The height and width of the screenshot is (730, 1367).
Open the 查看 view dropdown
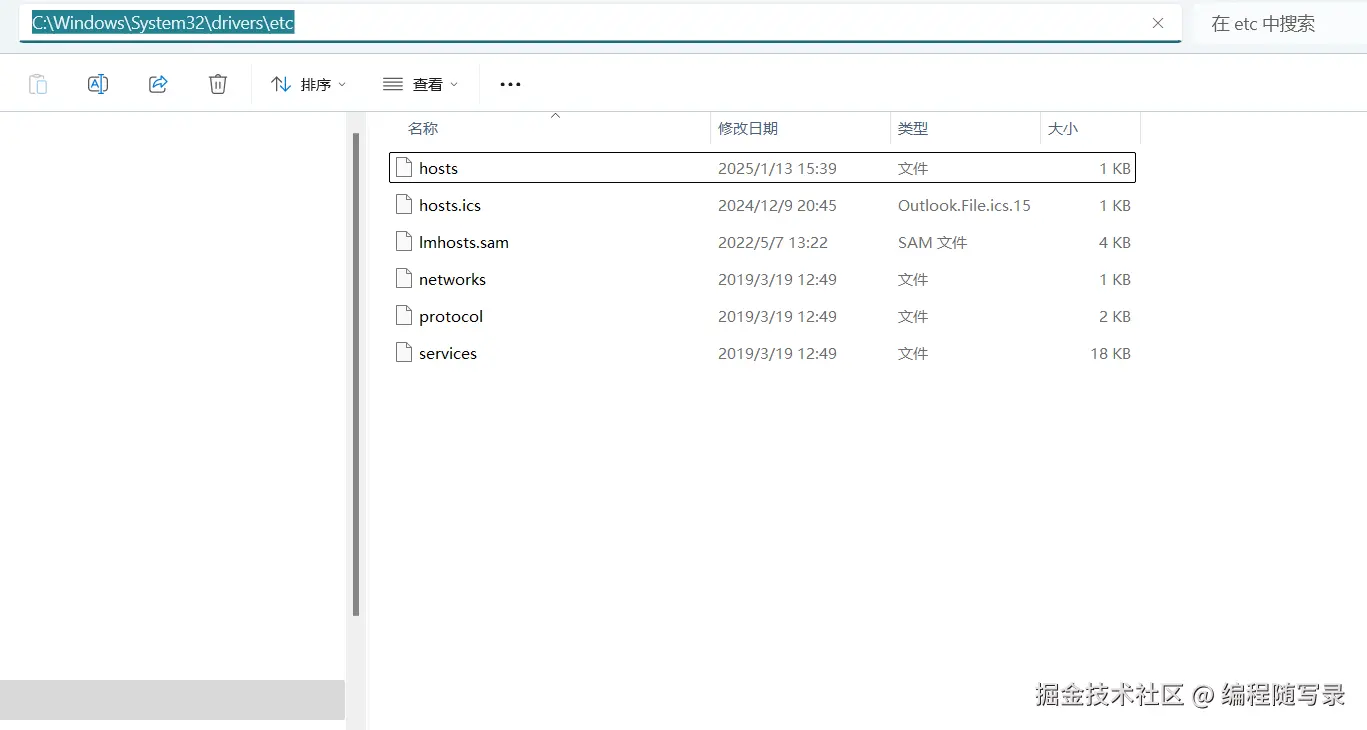coord(421,84)
